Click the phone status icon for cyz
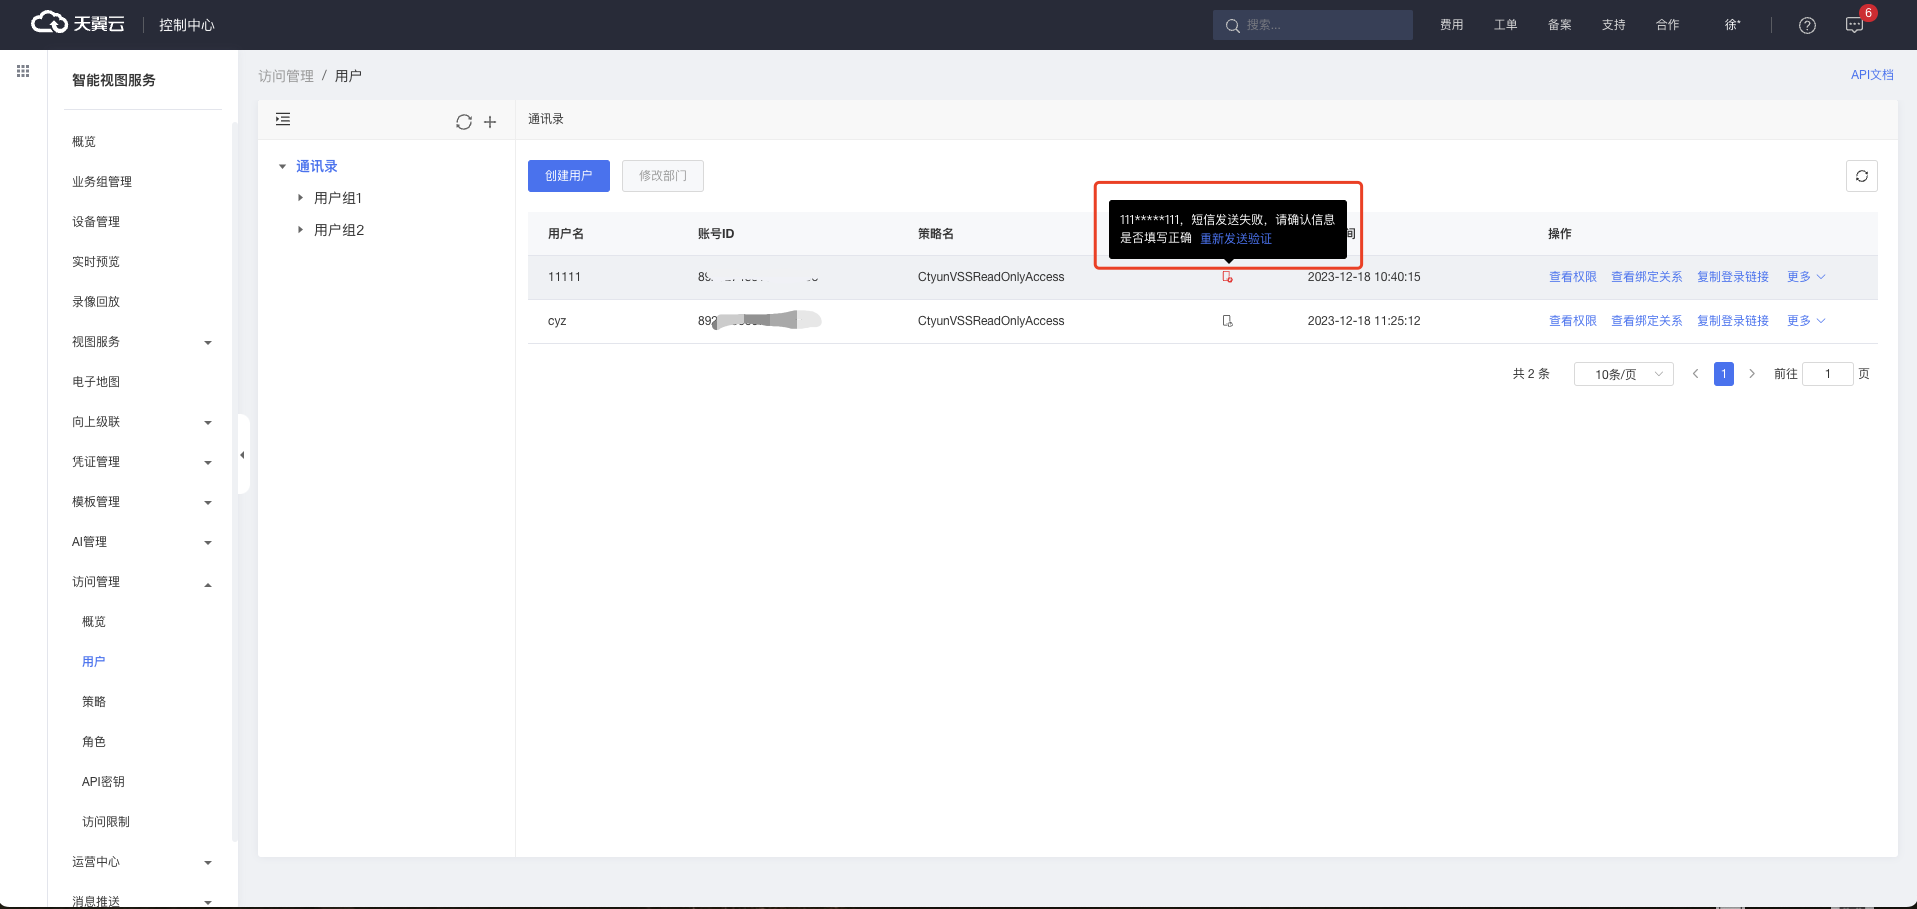1917x909 pixels. click(1227, 321)
